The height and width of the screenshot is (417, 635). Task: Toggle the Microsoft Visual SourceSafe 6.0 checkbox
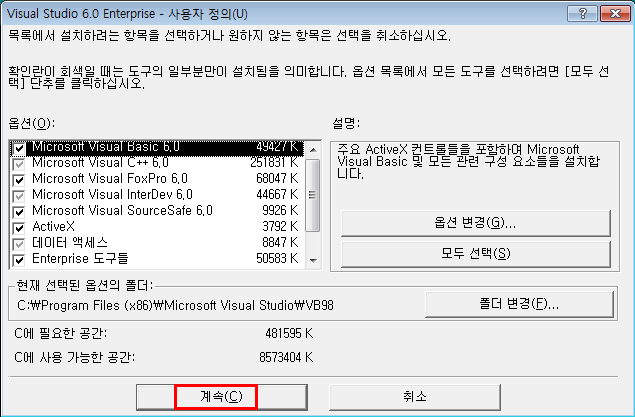click(x=19, y=212)
